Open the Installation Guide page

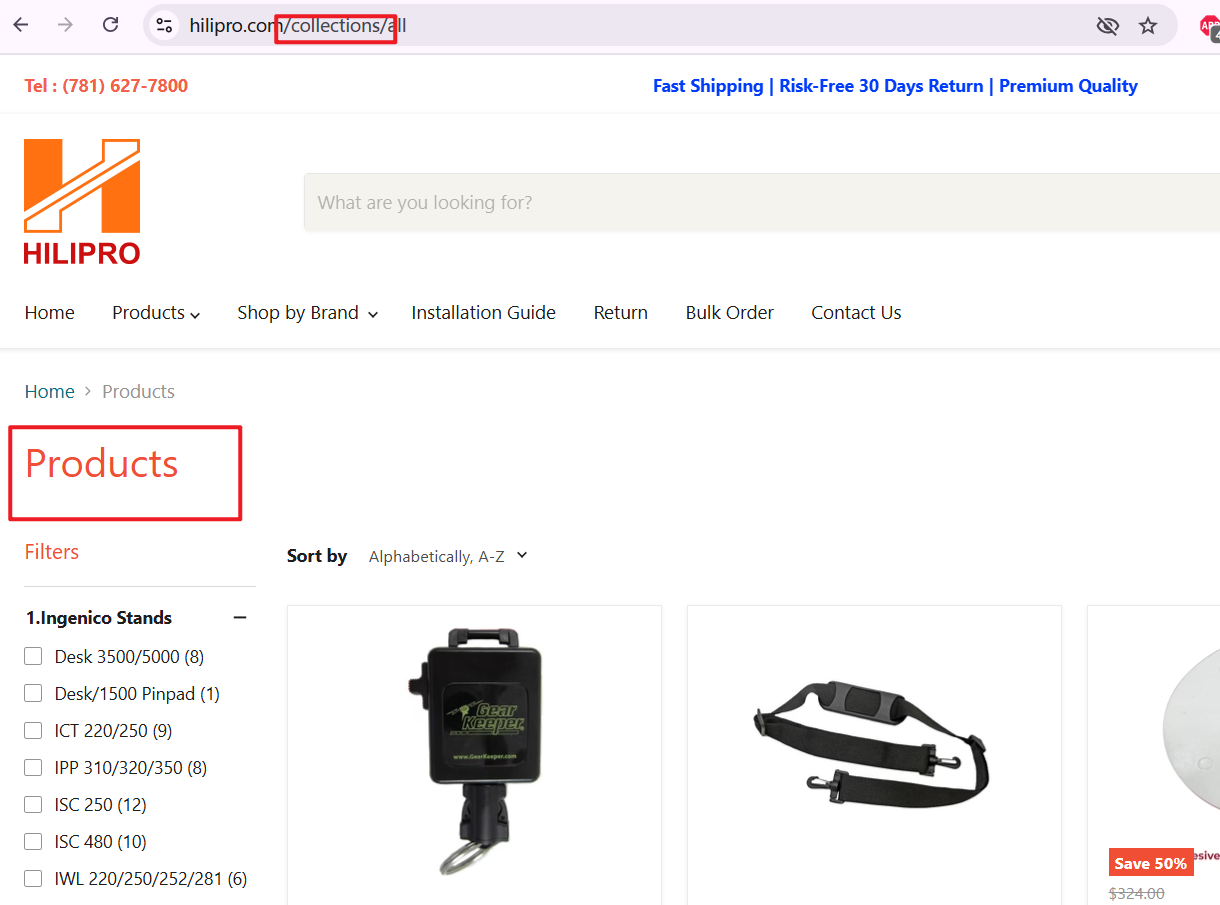point(483,313)
